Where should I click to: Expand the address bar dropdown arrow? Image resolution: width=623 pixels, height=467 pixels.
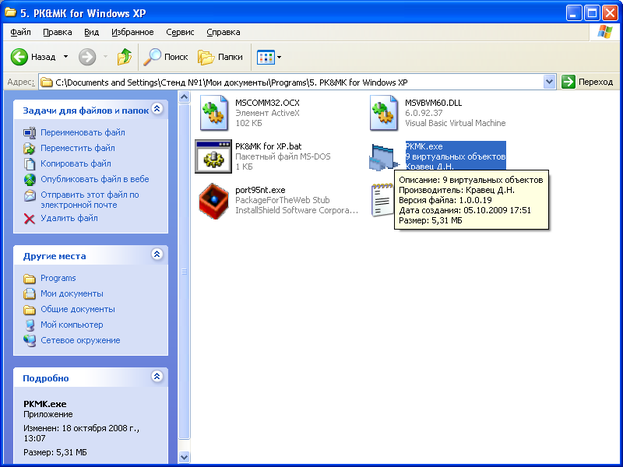point(549,81)
